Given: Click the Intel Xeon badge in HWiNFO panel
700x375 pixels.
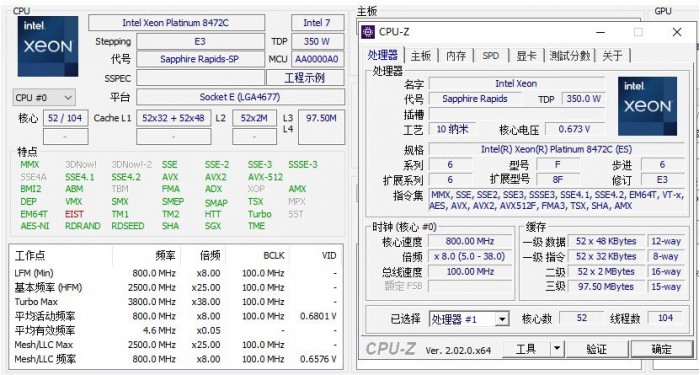Looking at the screenshot, I should coord(48,46).
